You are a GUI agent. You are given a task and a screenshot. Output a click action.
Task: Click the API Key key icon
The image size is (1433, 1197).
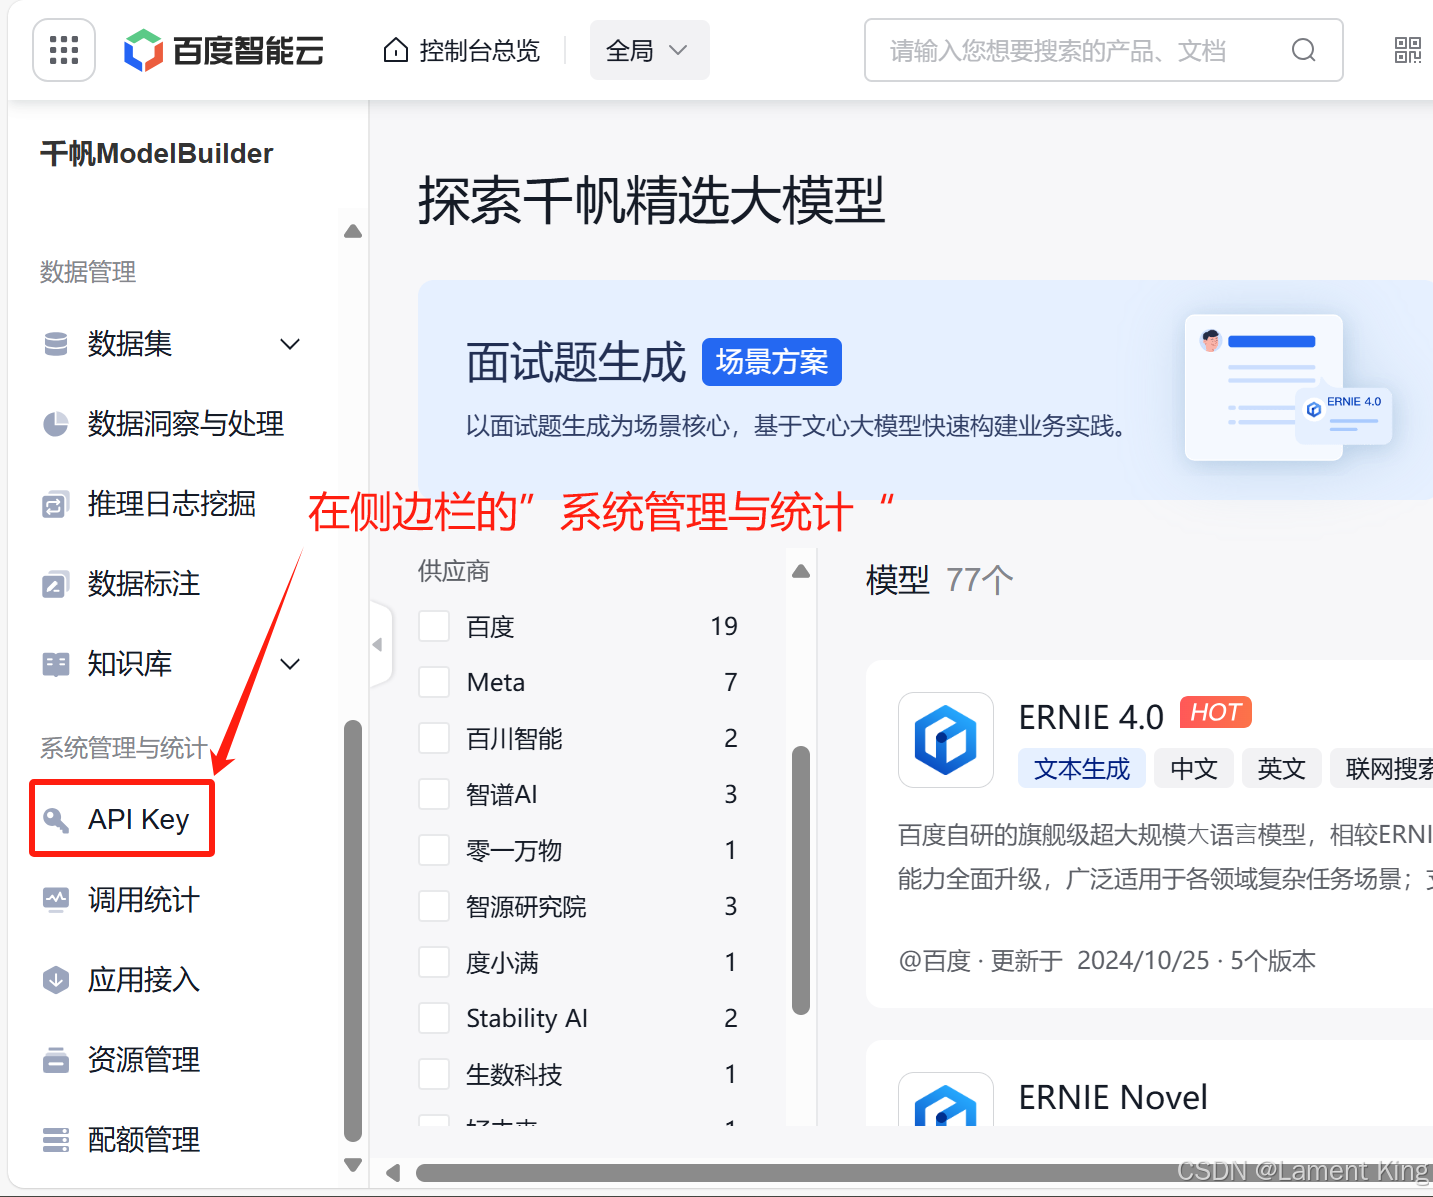coord(56,820)
